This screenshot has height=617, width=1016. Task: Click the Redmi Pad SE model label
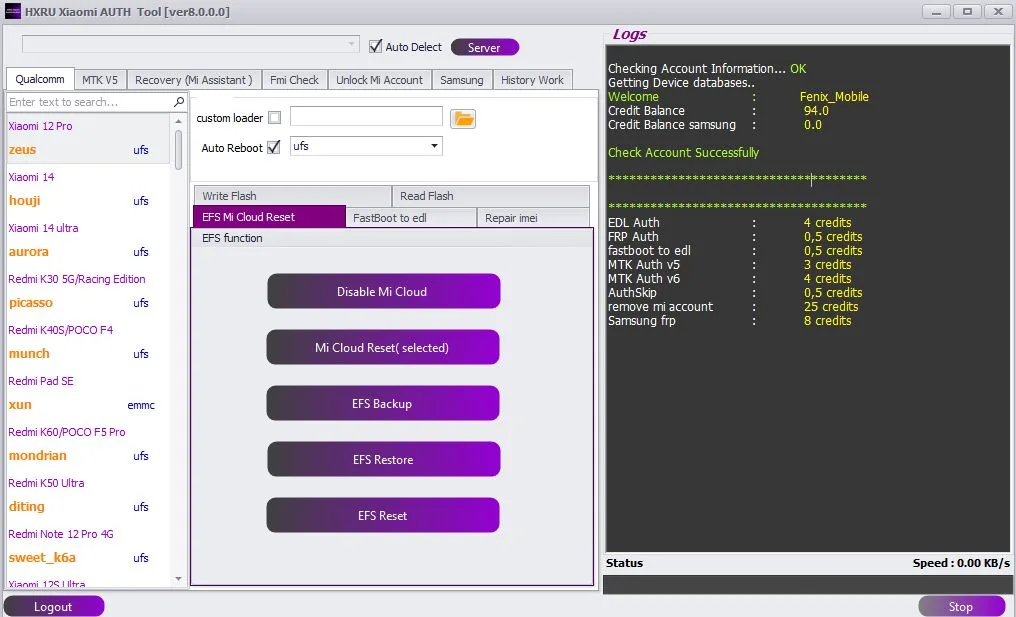[x=41, y=381]
